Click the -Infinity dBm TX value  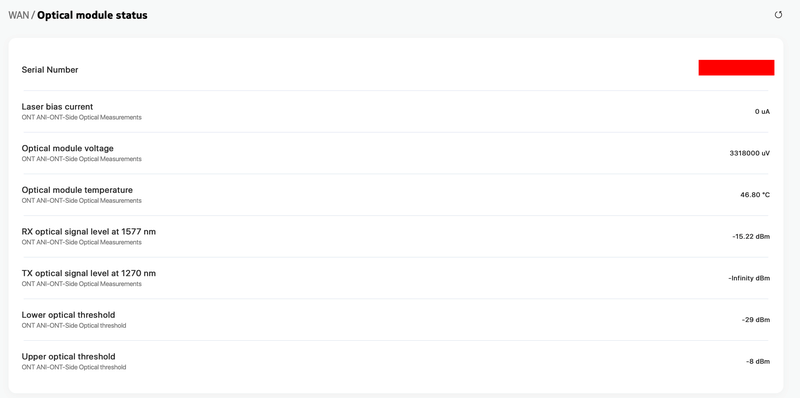pos(749,278)
